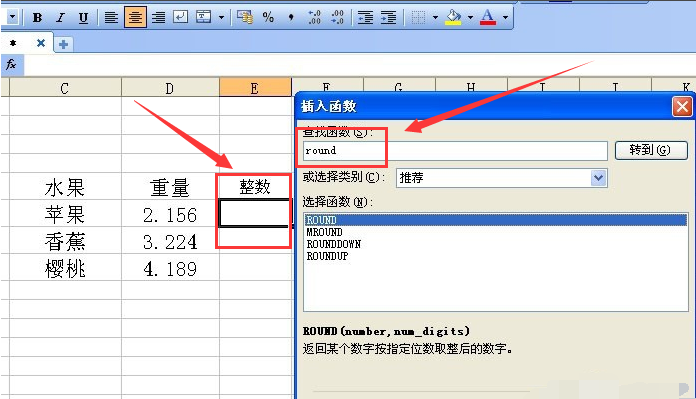The image size is (696, 399).
Task: Click the 苹果 cell
Action: pos(65,214)
